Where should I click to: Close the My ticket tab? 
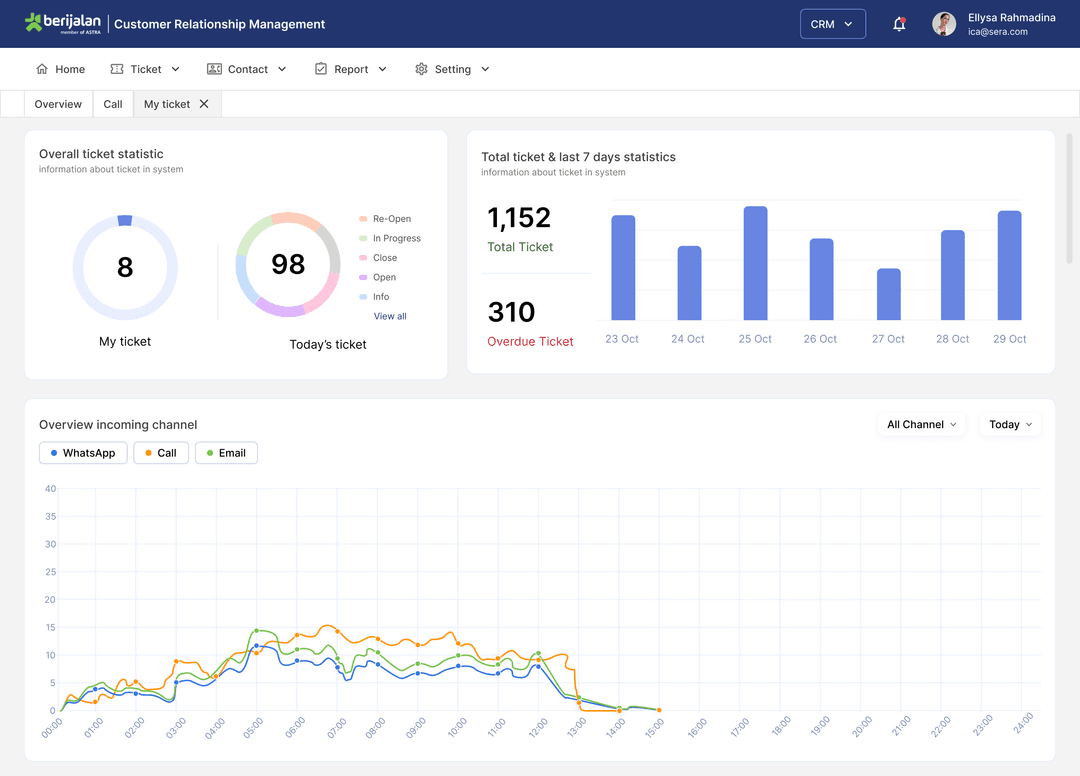(x=204, y=104)
